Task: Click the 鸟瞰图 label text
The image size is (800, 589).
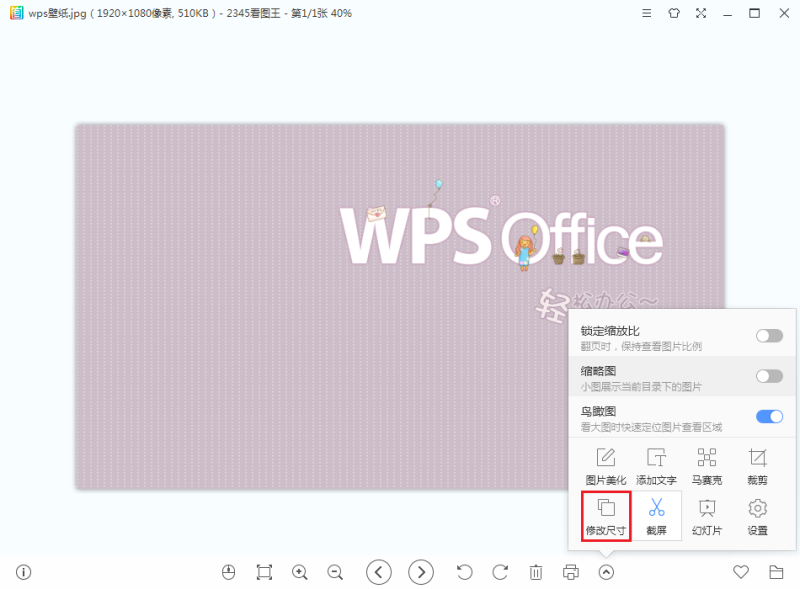Action: click(x=598, y=411)
